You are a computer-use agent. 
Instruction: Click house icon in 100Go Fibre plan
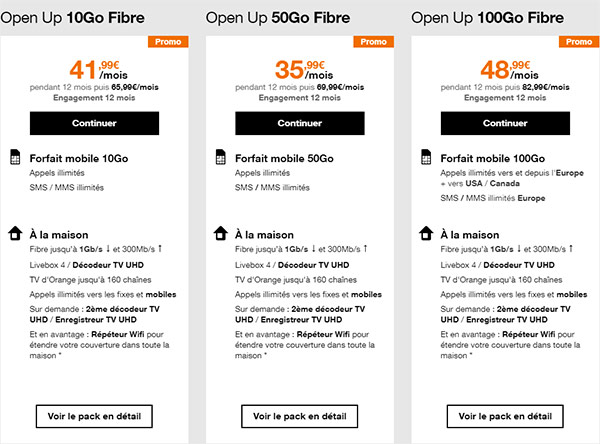[x=425, y=233]
